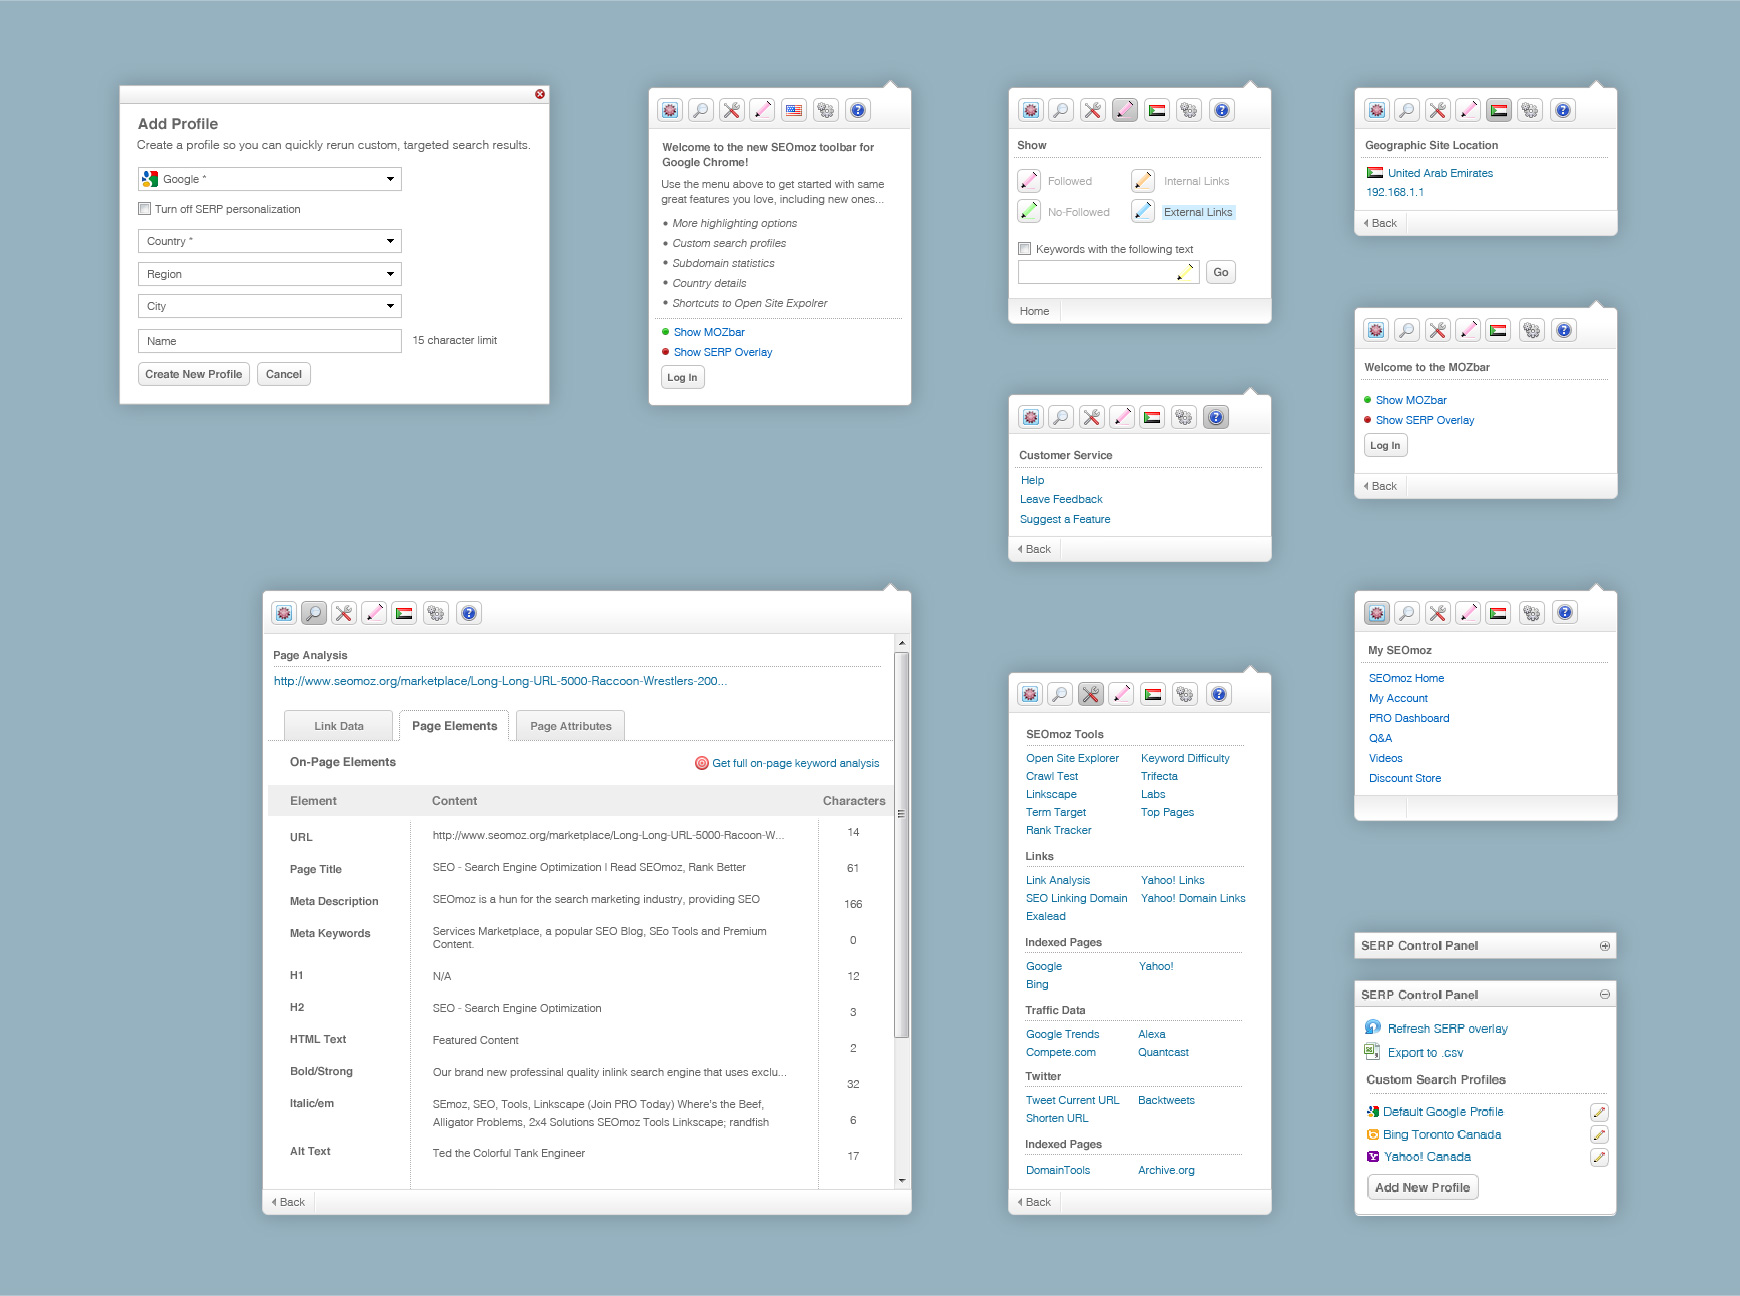Click highlighter pen icon in Customer Service panel

(1122, 417)
